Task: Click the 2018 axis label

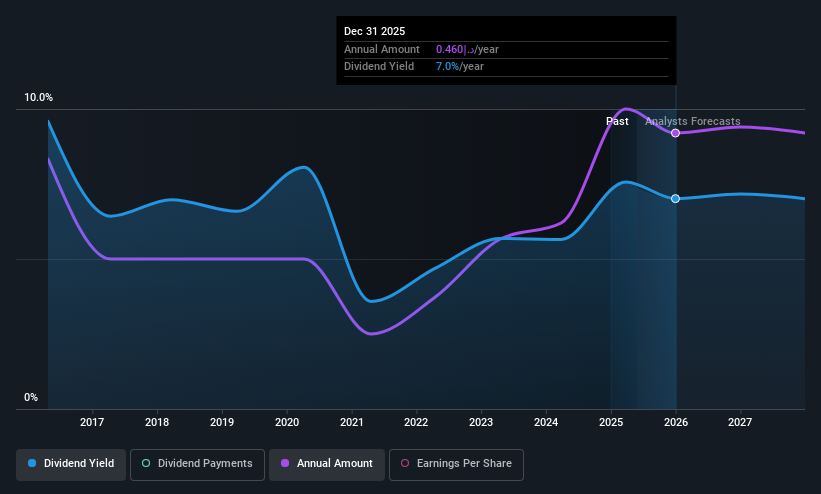Action: tap(157, 422)
